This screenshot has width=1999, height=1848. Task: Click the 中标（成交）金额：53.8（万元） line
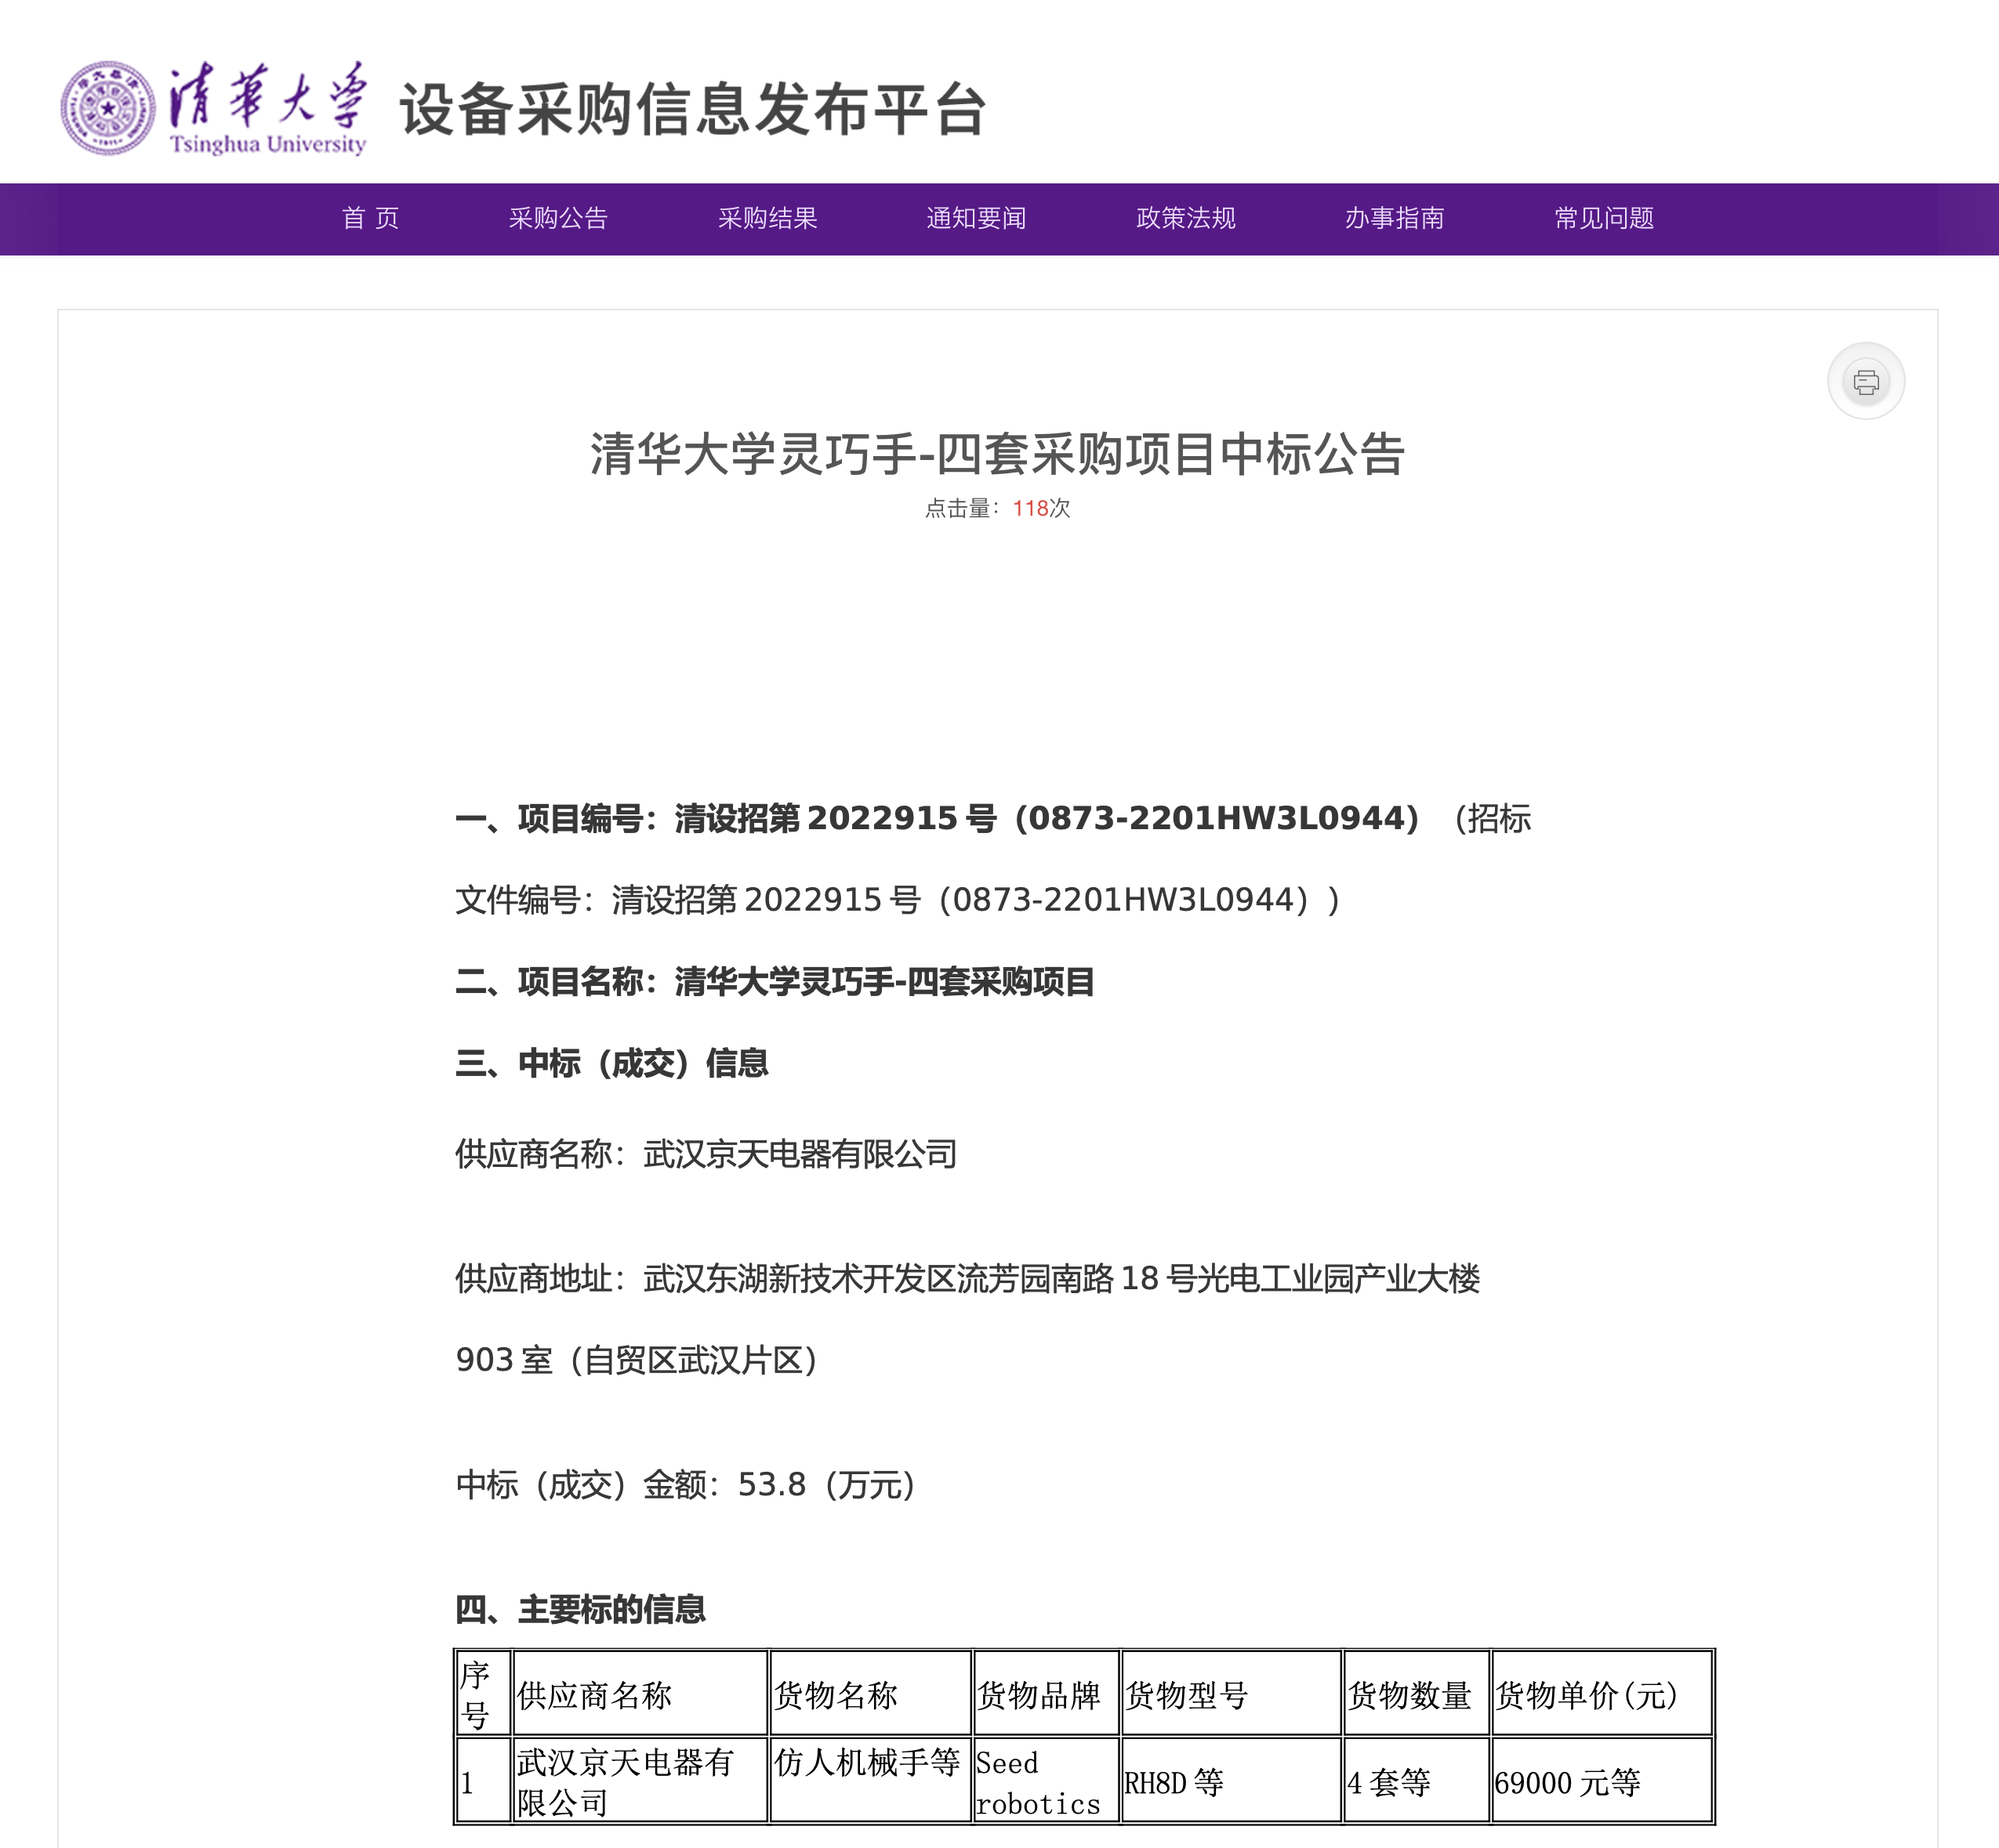click(x=685, y=1485)
